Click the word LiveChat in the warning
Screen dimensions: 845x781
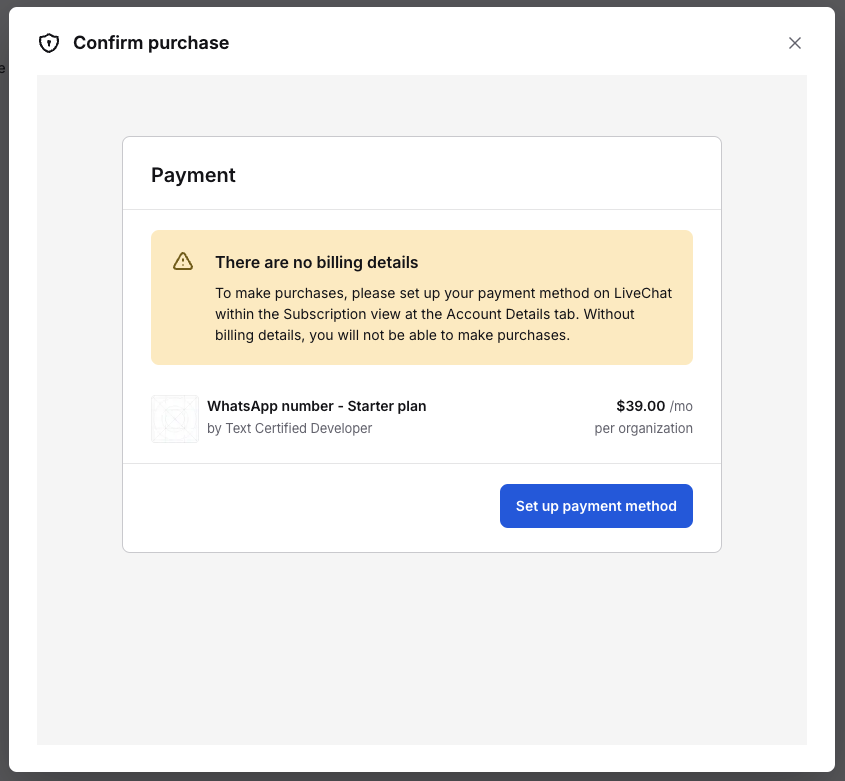[x=643, y=293]
